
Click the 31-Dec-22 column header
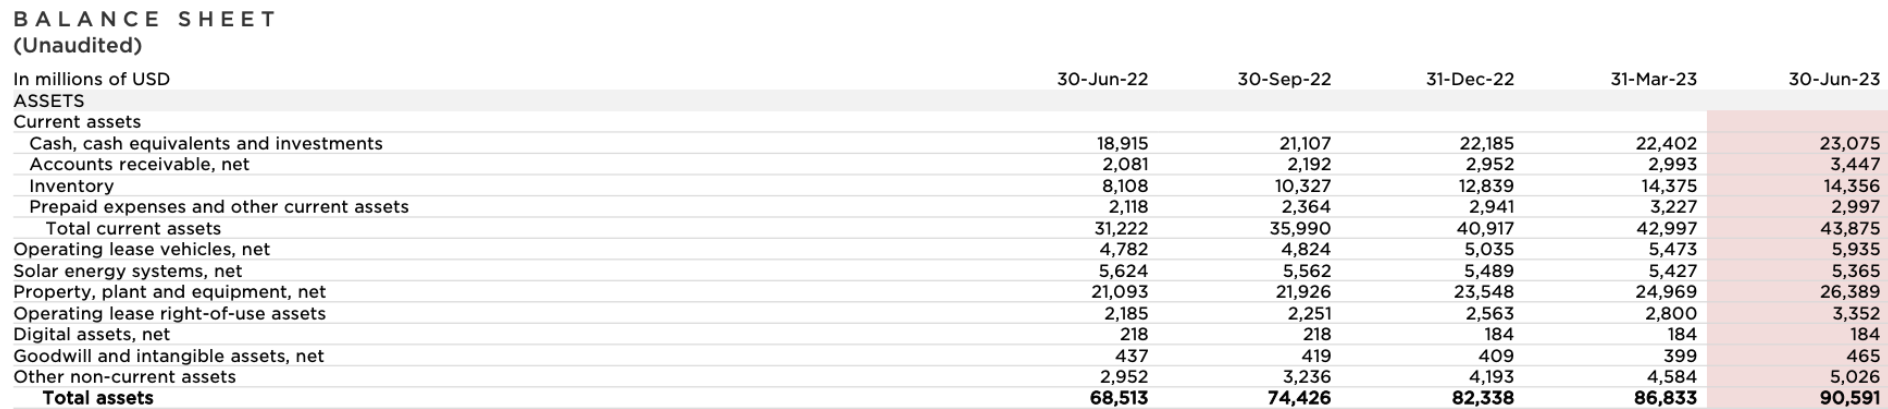pos(1469,79)
